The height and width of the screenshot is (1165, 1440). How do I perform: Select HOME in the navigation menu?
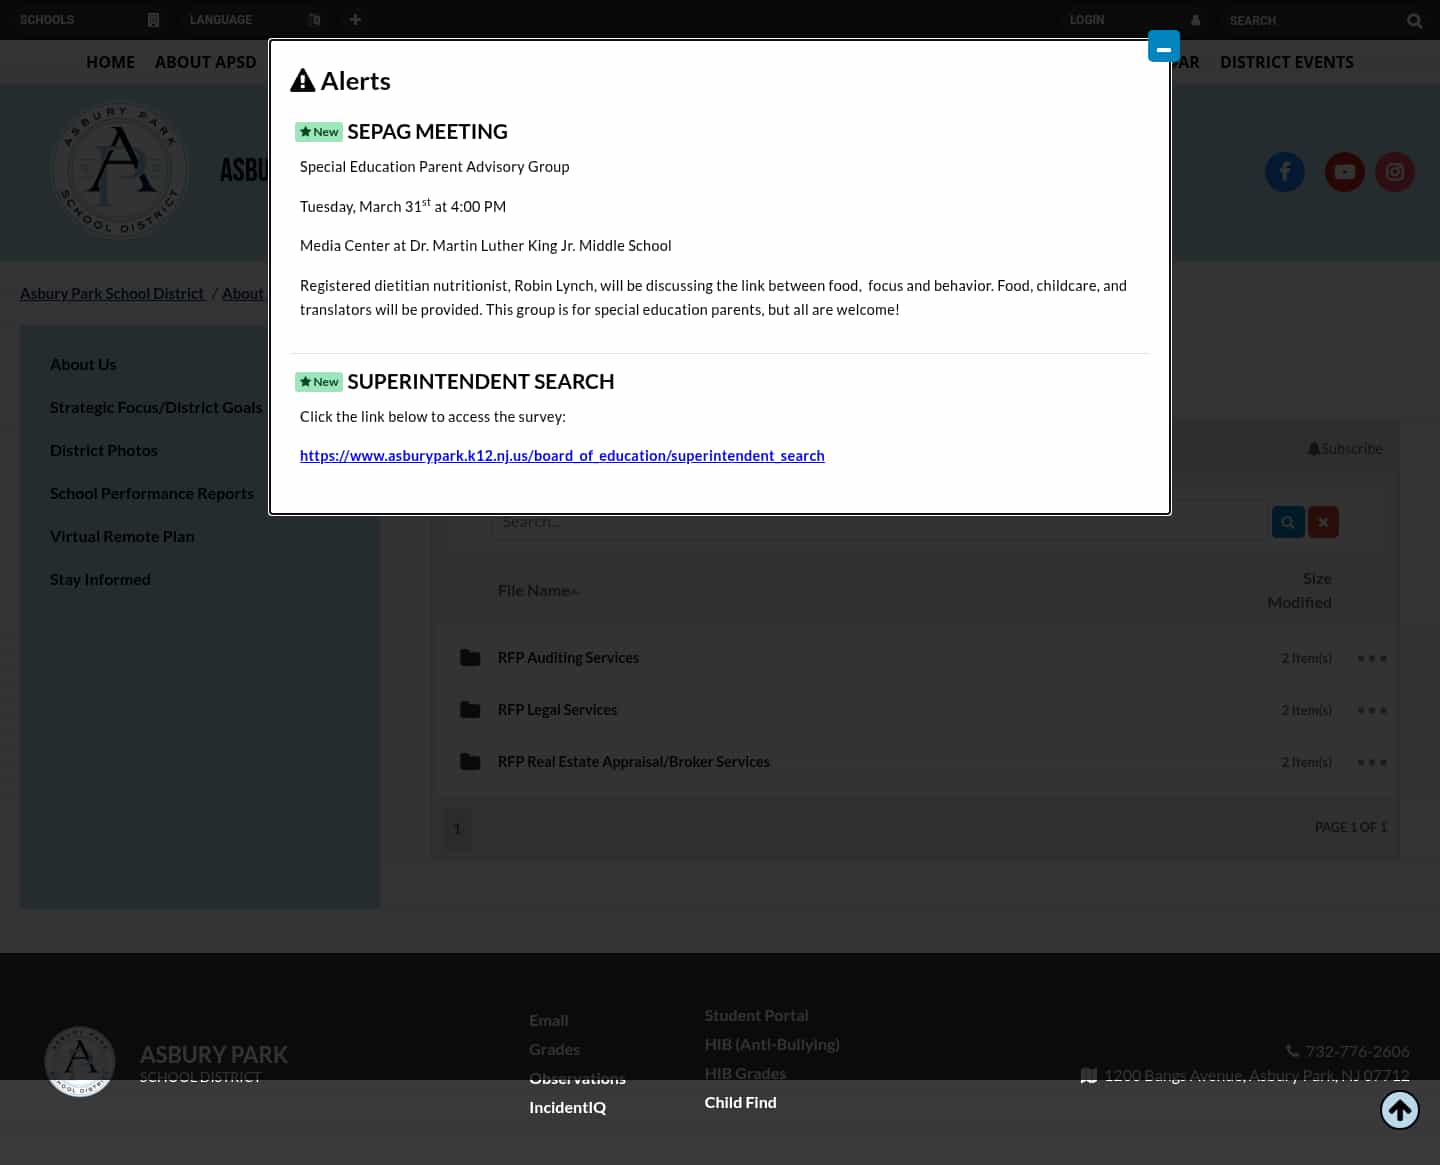[110, 61]
